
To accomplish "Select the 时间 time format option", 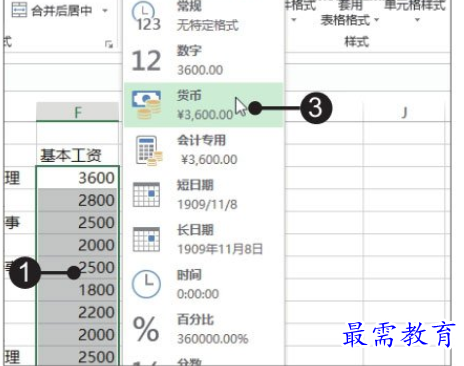I will (203, 284).
